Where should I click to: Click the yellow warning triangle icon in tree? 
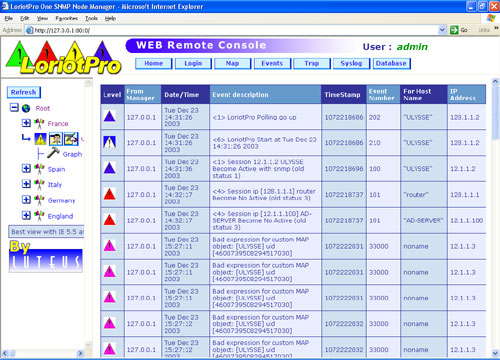[40, 139]
